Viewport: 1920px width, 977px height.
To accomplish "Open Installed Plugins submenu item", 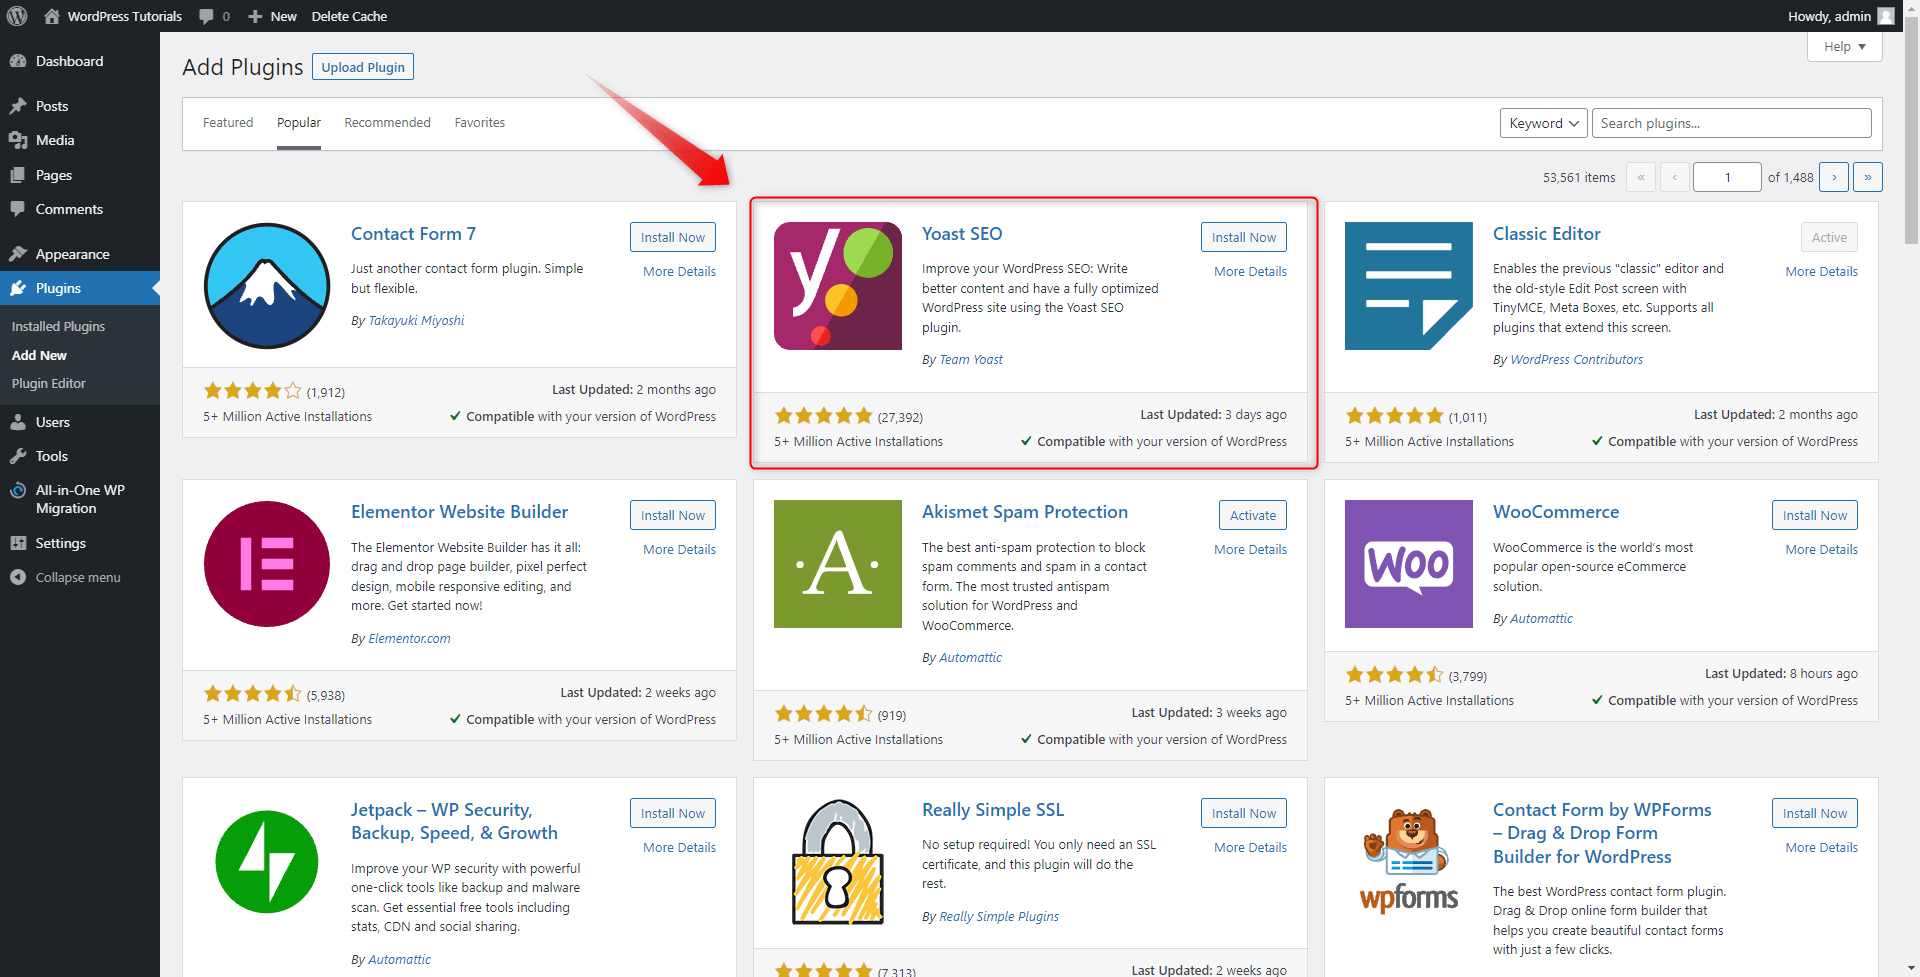I will click(x=58, y=326).
